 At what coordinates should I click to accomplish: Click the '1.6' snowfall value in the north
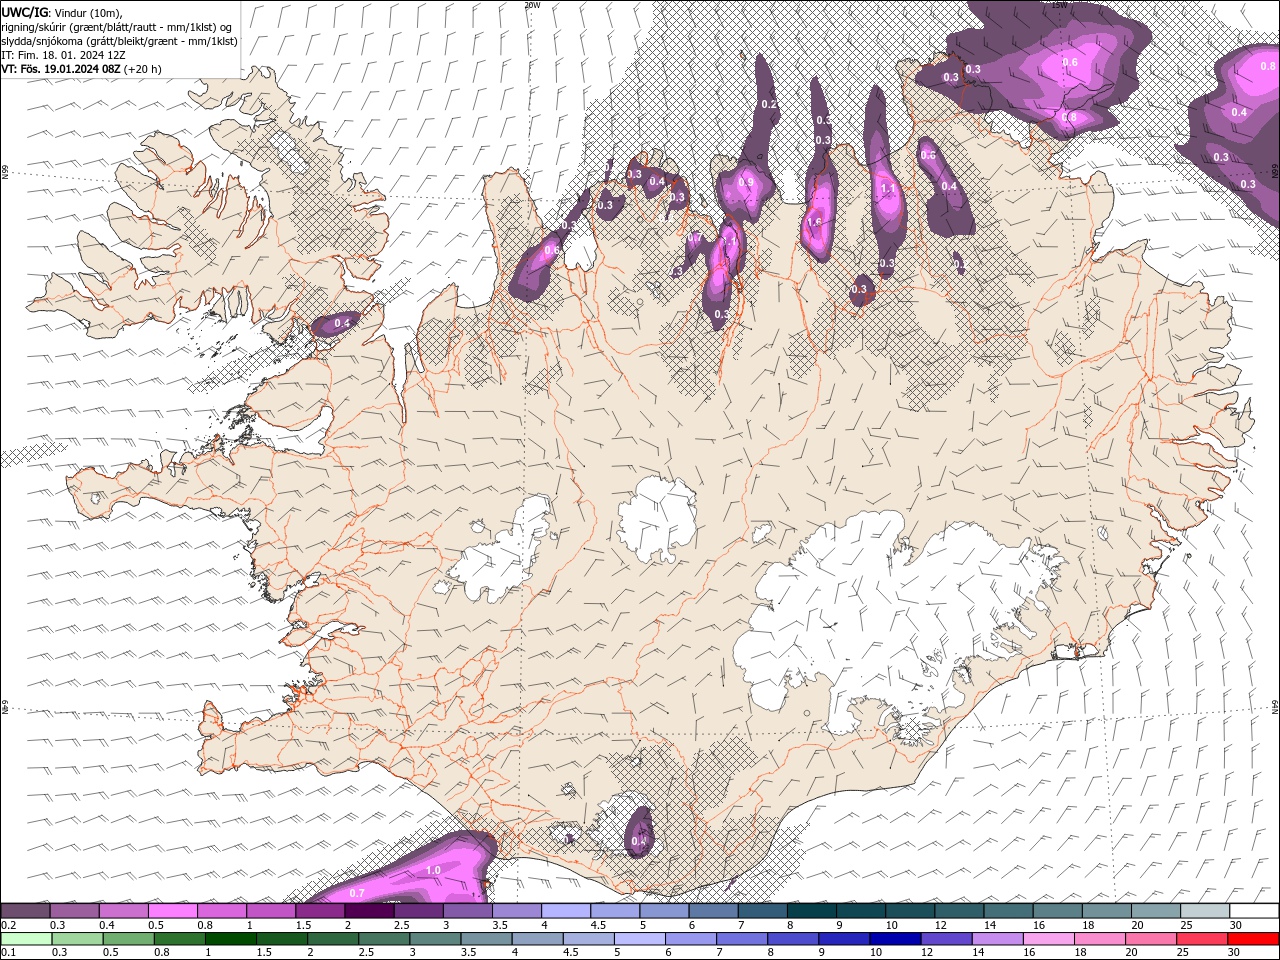tap(814, 222)
